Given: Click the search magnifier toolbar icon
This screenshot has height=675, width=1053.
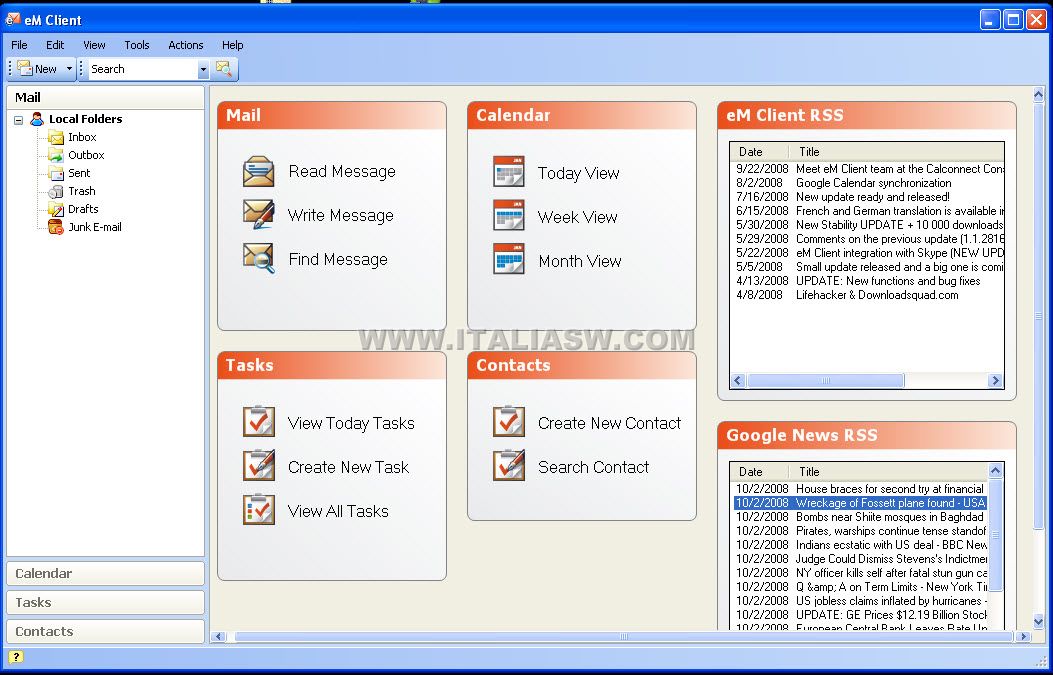Looking at the screenshot, I should click(x=224, y=69).
